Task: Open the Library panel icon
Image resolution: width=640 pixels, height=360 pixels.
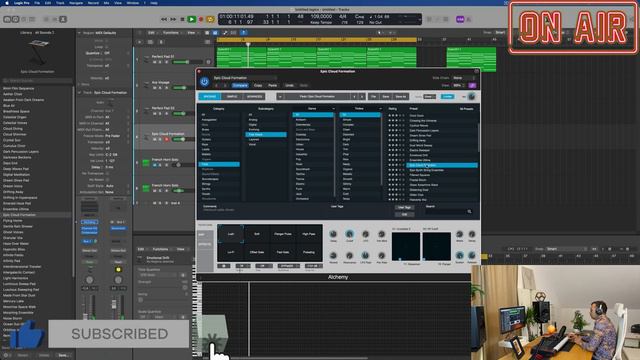Action: pyautogui.click(x=7, y=19)
